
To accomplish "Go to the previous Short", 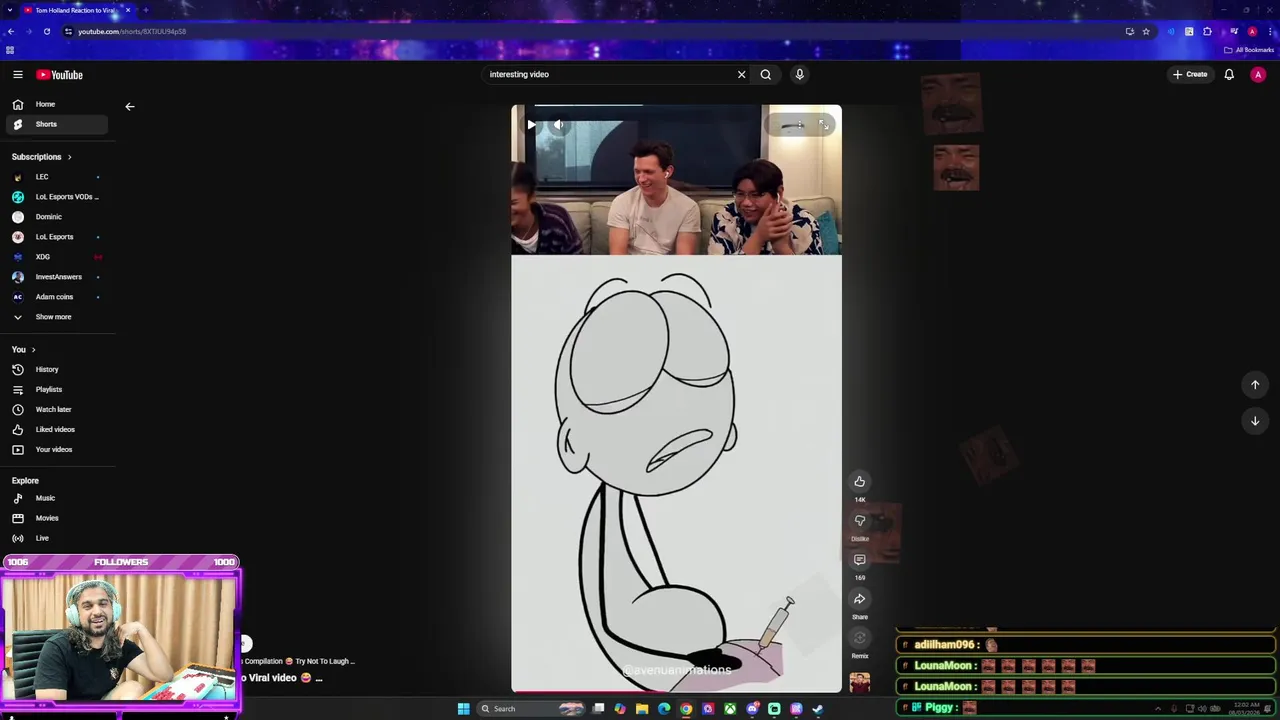I will pyautogui.click(x=1255, y=385).
